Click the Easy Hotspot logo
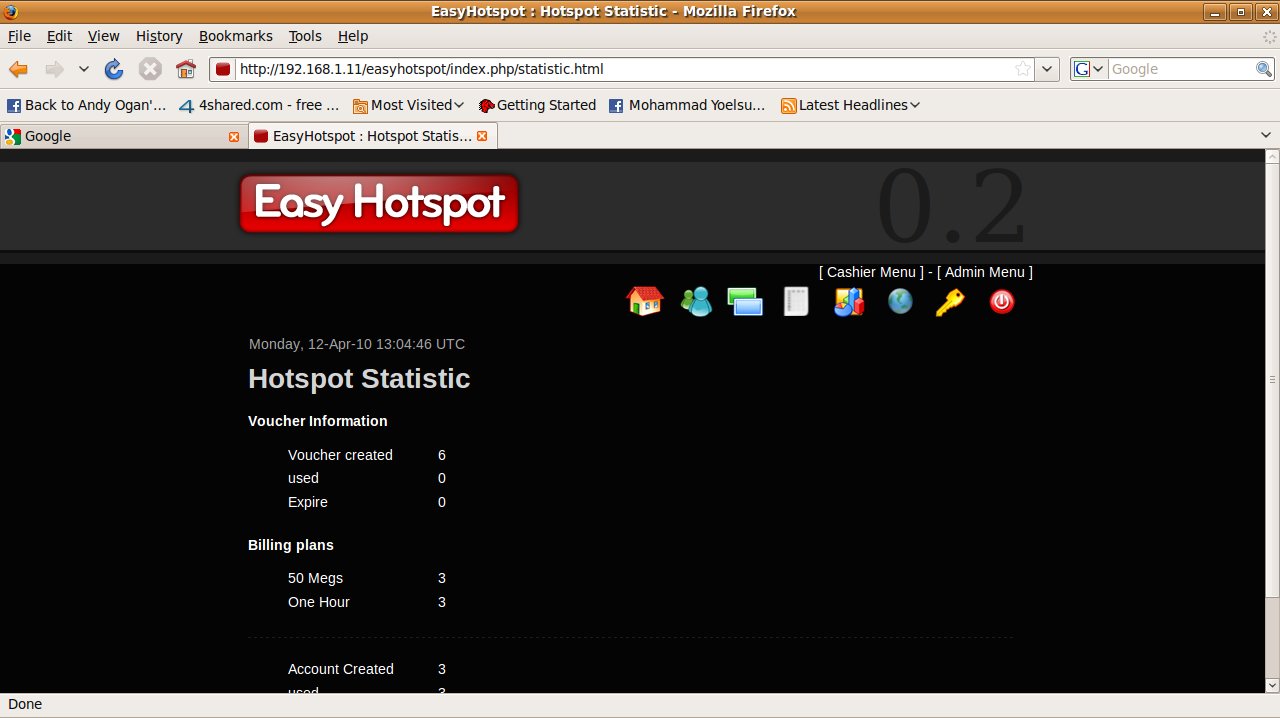Screen dimensions: 1280x718 pos(379,203)
